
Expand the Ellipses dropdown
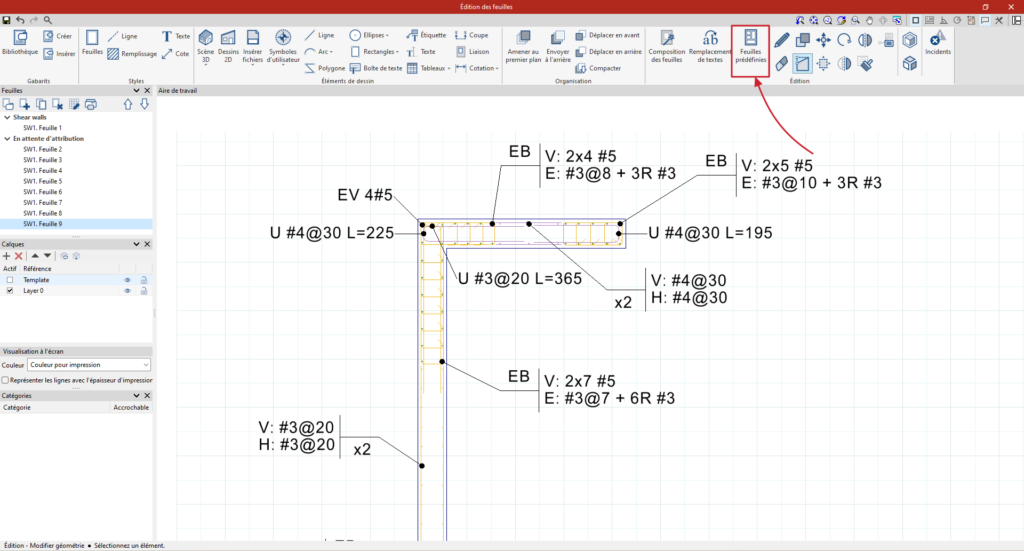(374, 34)
